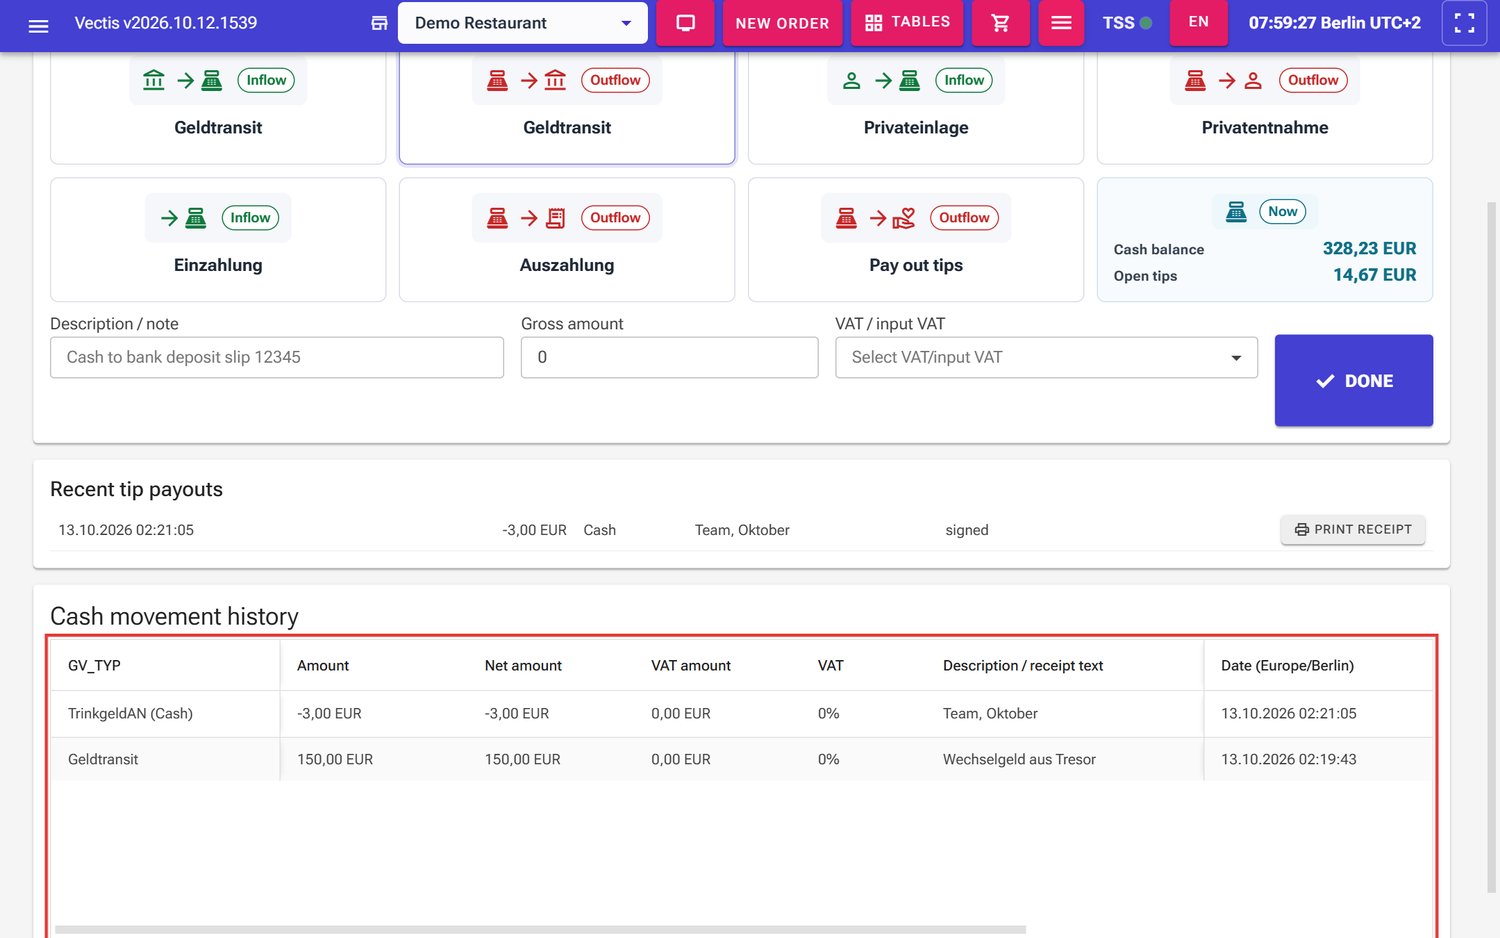Click the 'signed' status in recent tip payouts

967,530
